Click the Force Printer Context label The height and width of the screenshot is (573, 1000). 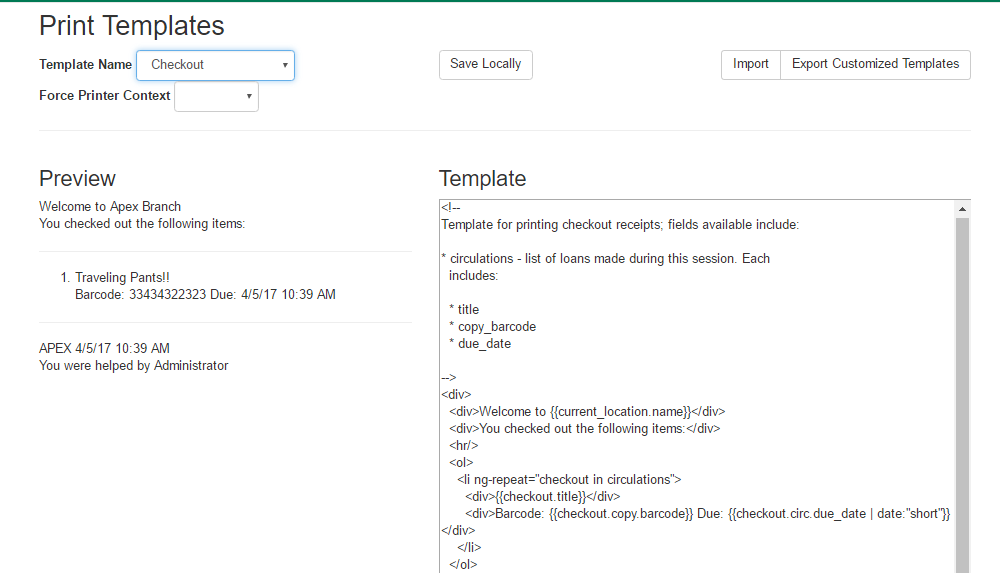[104, 96]
